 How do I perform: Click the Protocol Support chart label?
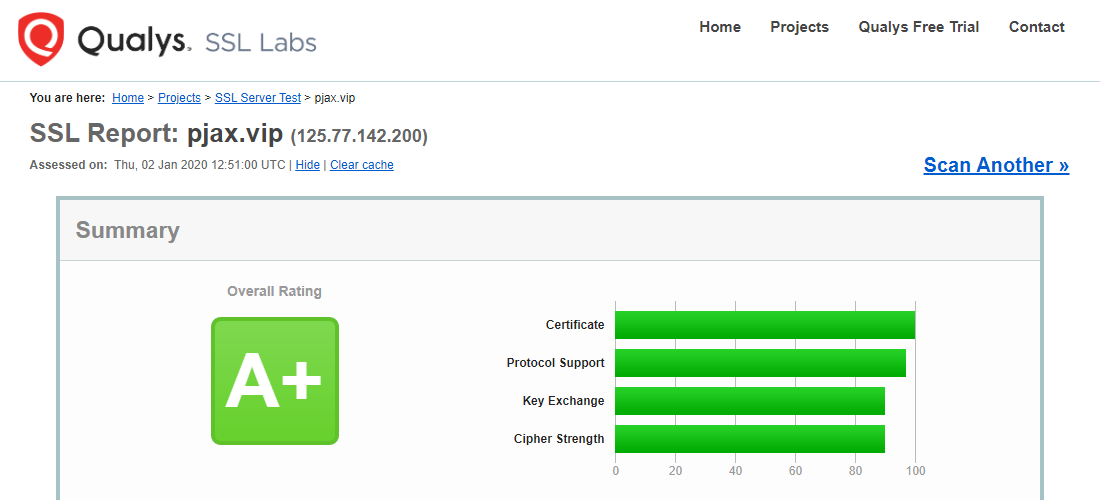[556, 363]
